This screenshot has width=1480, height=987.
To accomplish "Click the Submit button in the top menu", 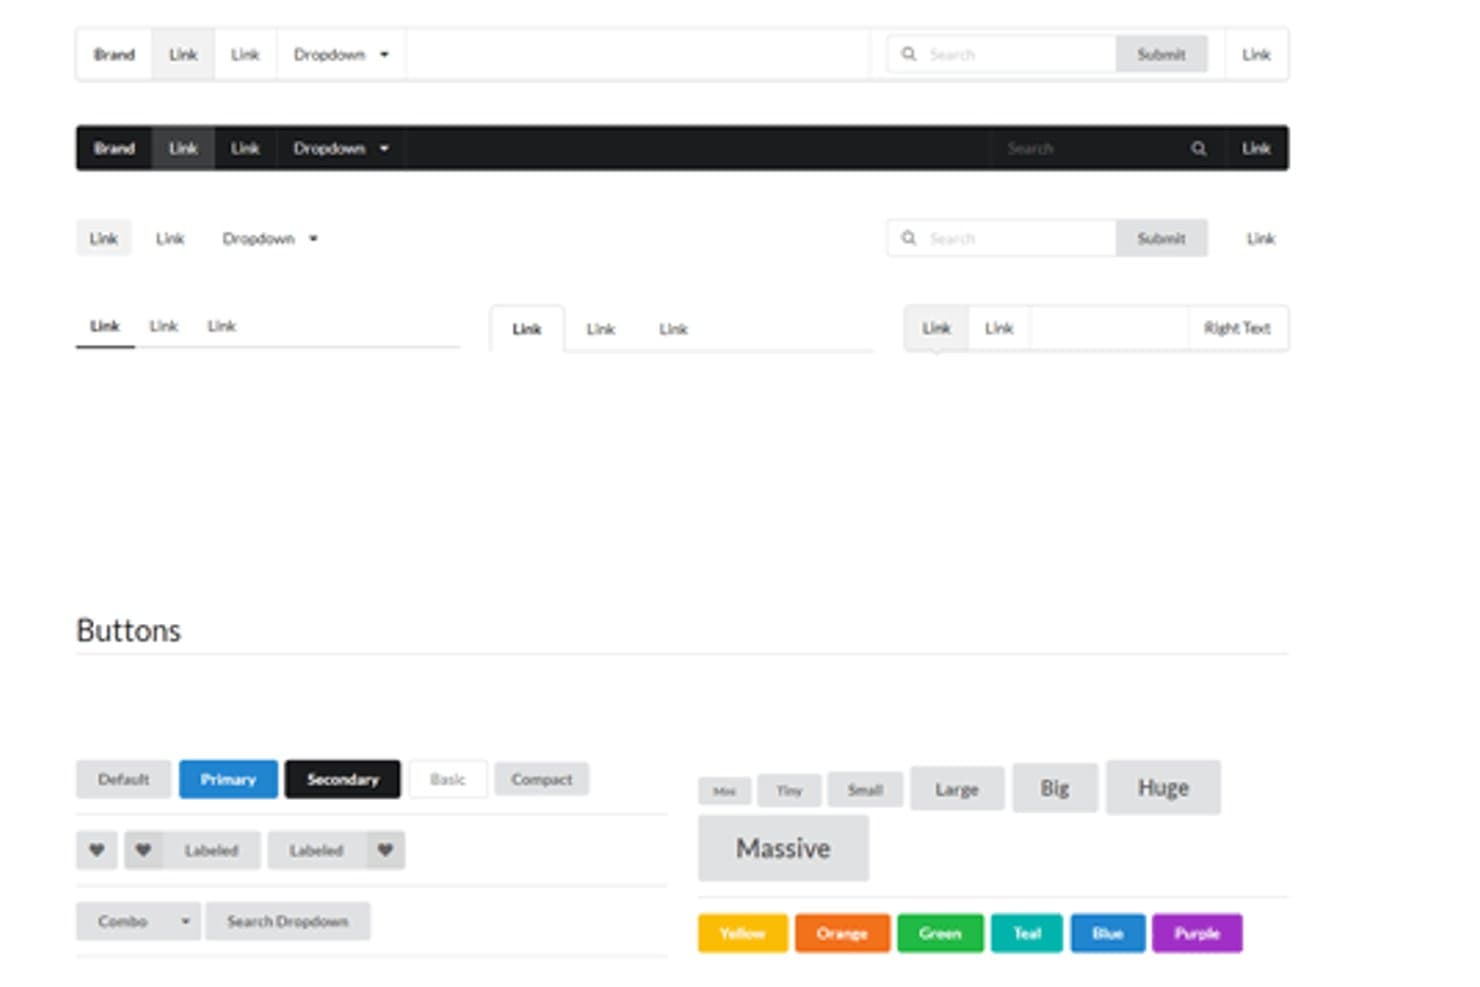I will coord(1161,54).
